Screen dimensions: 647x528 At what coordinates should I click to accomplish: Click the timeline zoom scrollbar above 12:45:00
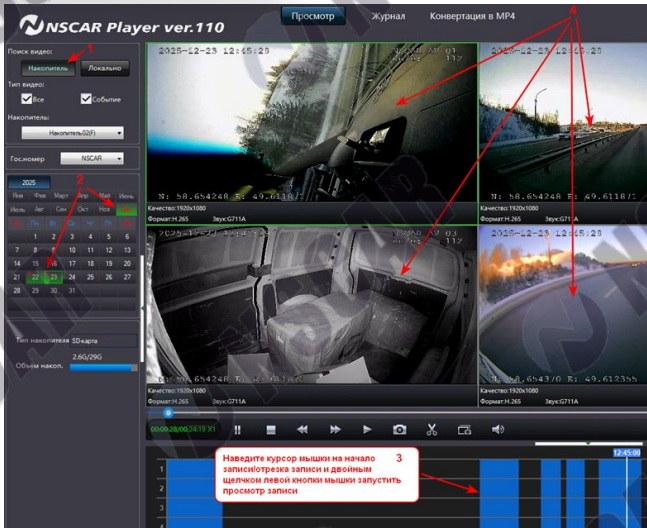[588, 444]
